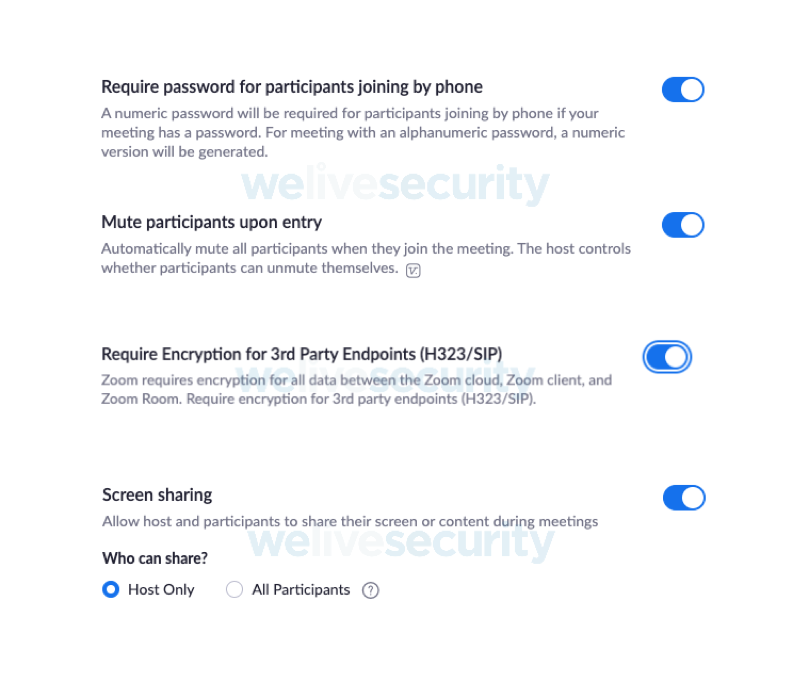Select the Host Only radio button
Image resolution: width=808 pixels, height=681 pixels.
pos(111,589)
